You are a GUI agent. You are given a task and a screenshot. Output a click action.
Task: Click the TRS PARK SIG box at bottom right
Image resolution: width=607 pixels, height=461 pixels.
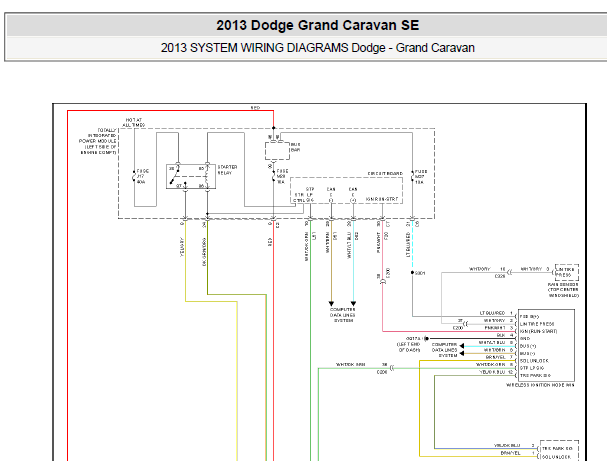[x=559, y=449]
